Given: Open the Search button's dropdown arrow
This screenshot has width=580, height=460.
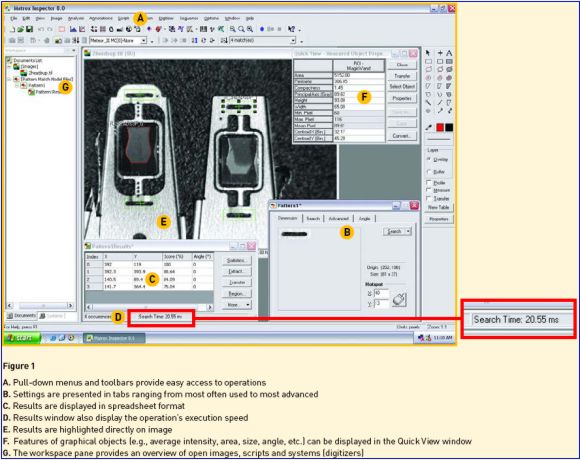Looking at the screenshot, I should point(408,231).
